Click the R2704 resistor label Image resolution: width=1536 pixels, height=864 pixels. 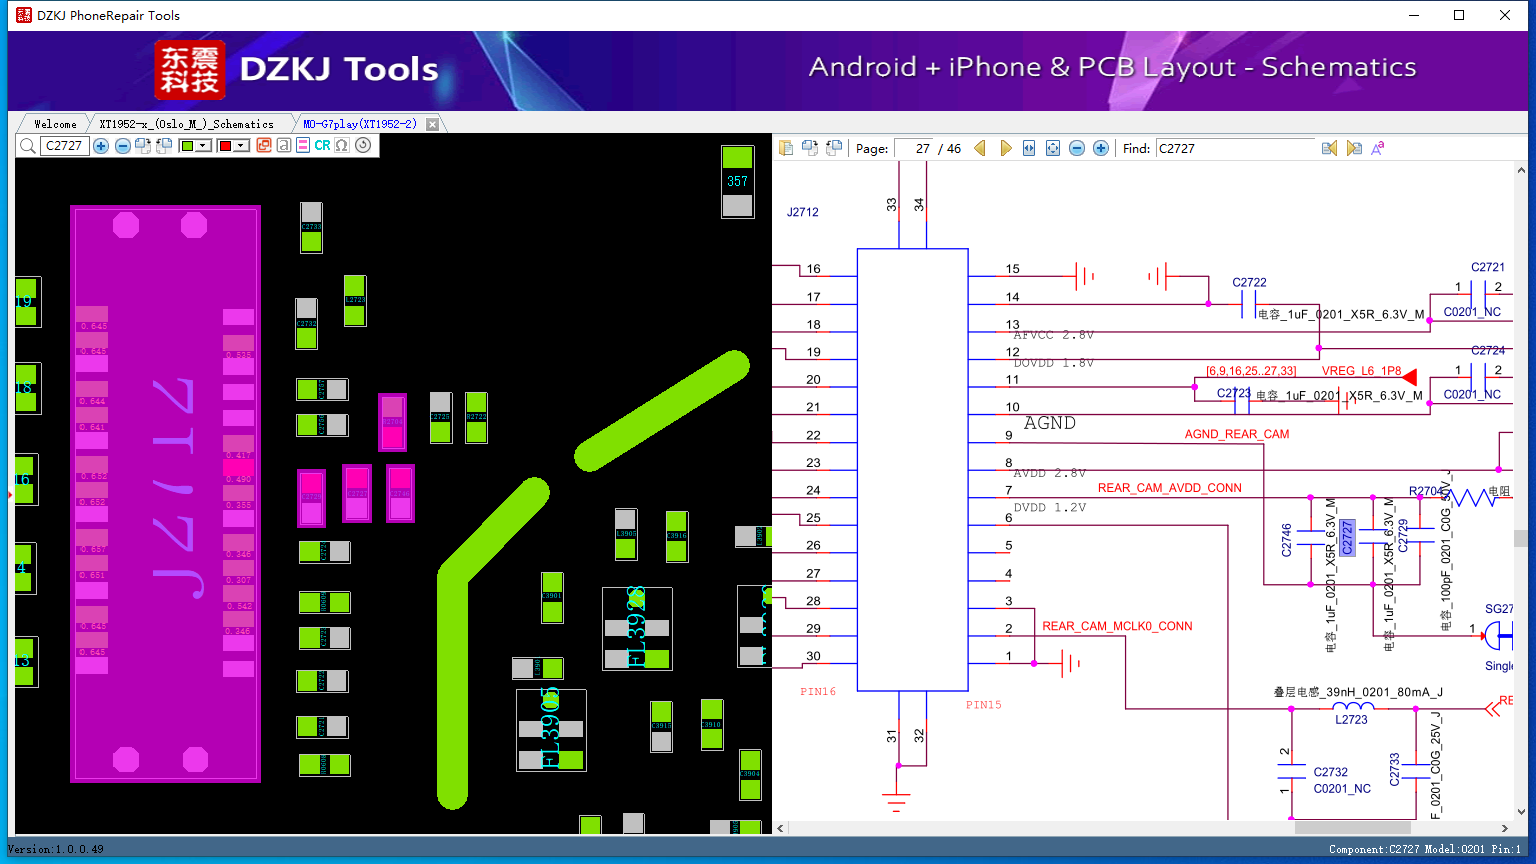[1427, 491]
